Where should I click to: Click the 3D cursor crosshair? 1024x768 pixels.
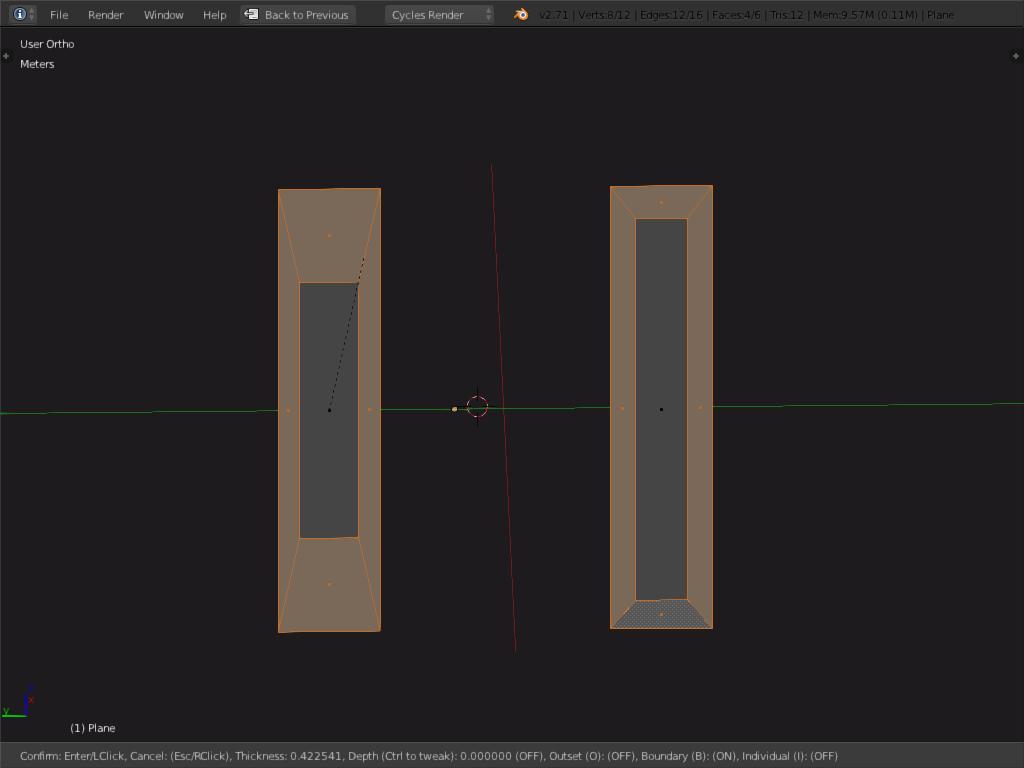(478, 407)
